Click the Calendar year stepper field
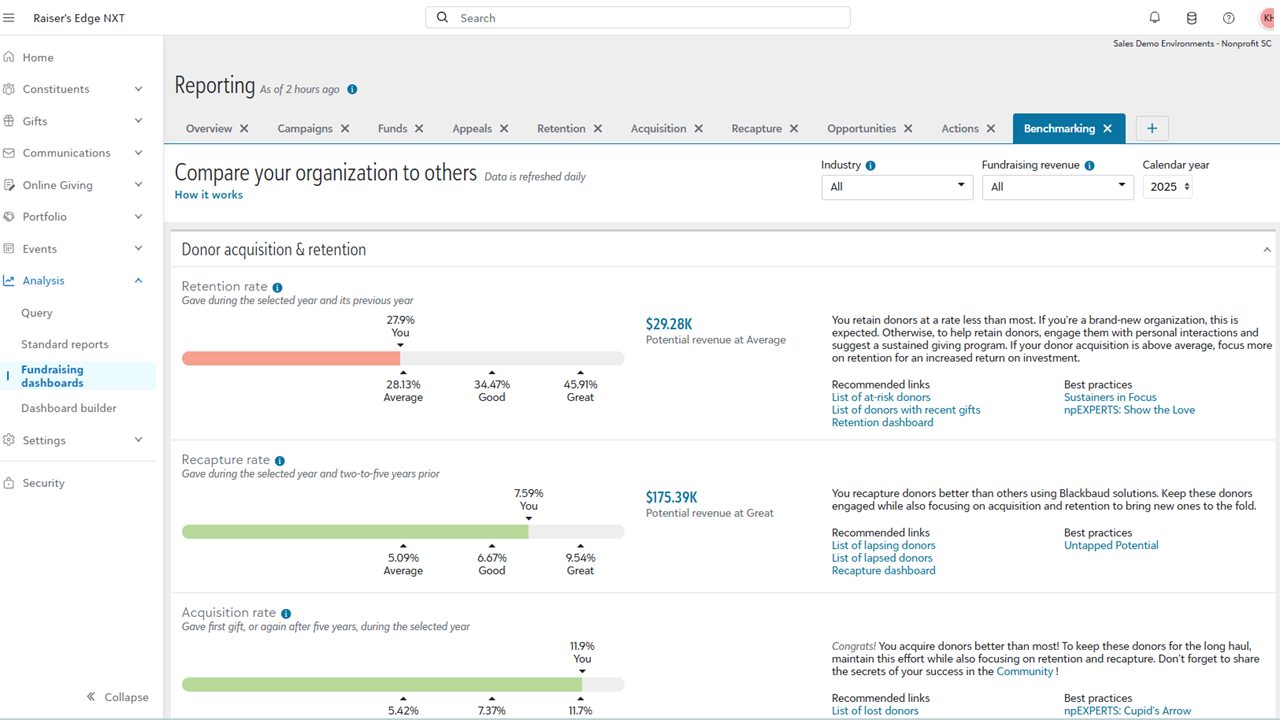1280x720 pixels. click(1167, 187)
